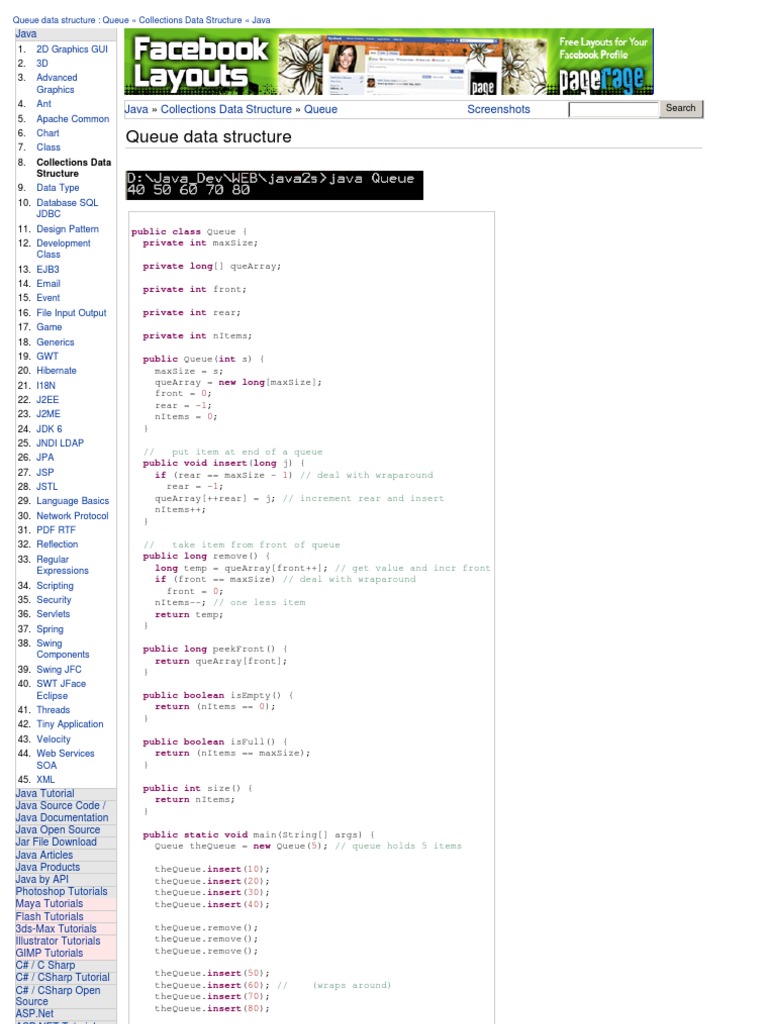
Task: Open Regular Expressions category
Action: tap(62, 565)
